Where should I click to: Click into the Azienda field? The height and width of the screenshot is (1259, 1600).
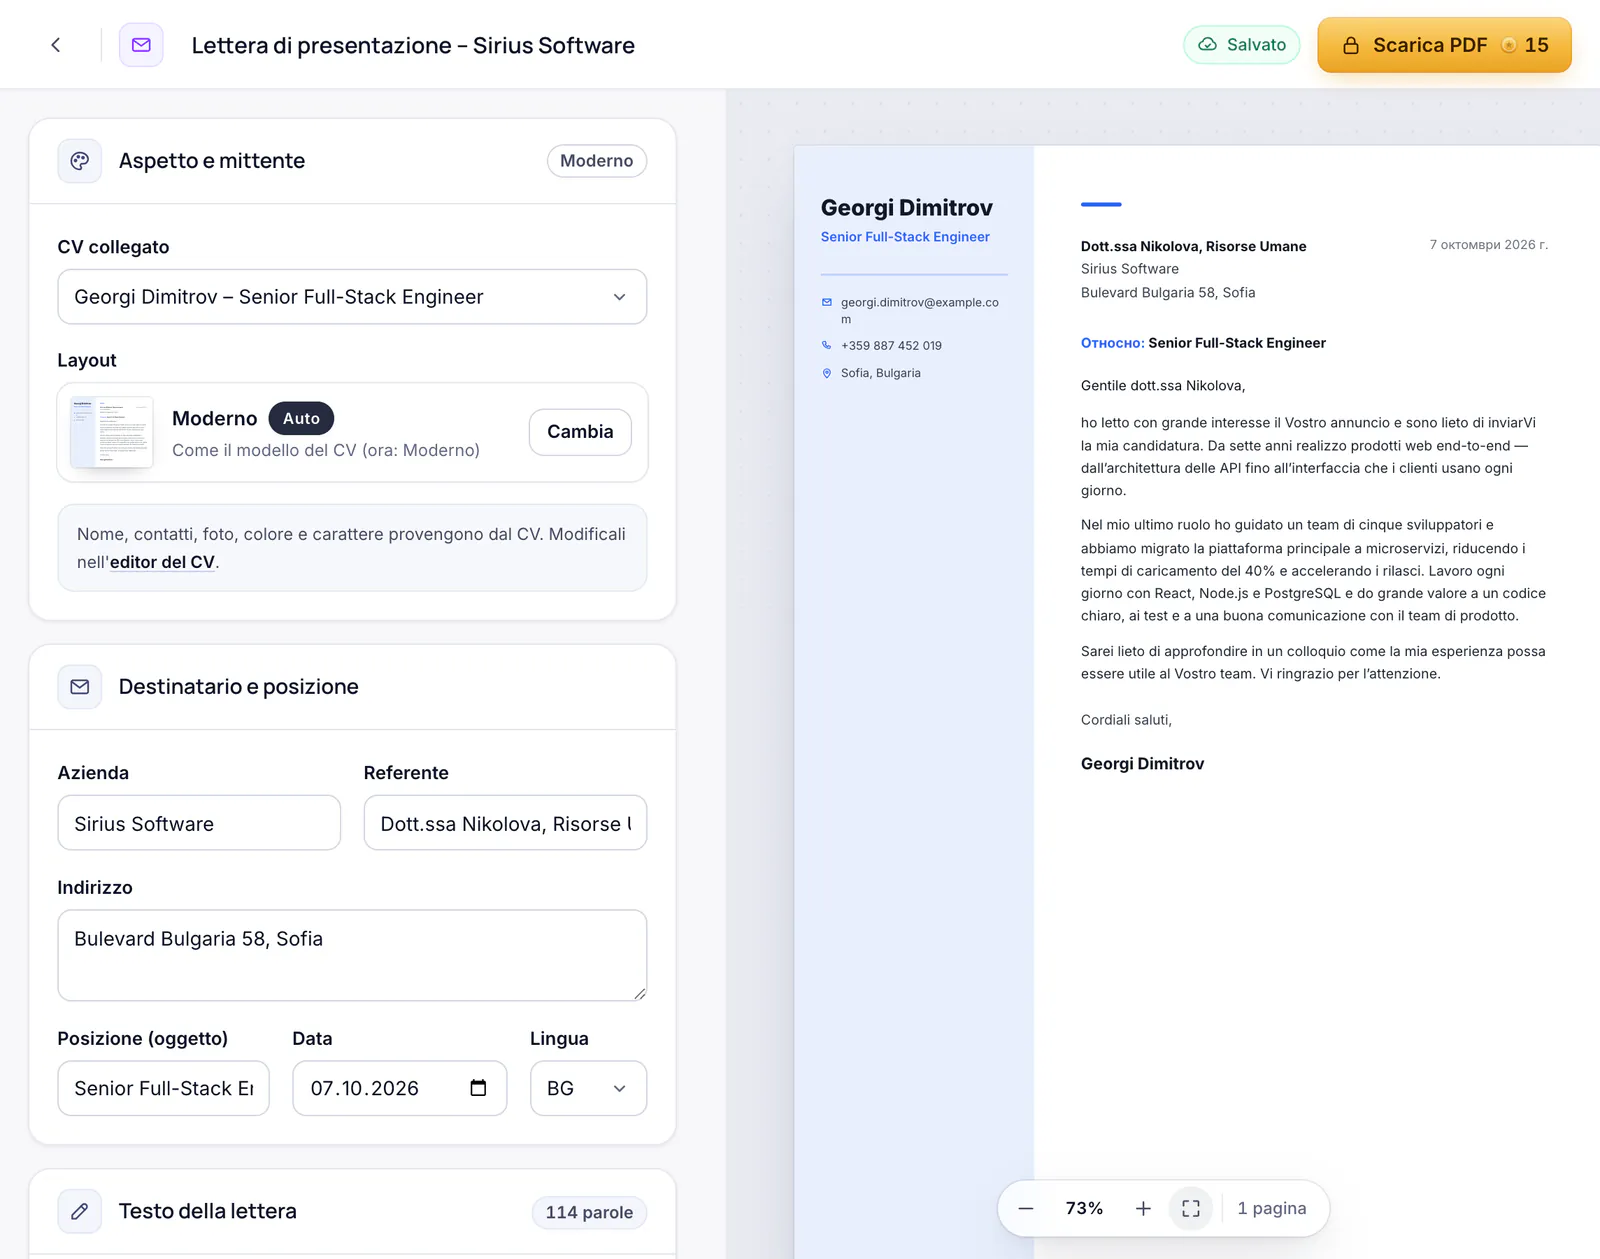(x=199, y=823)
